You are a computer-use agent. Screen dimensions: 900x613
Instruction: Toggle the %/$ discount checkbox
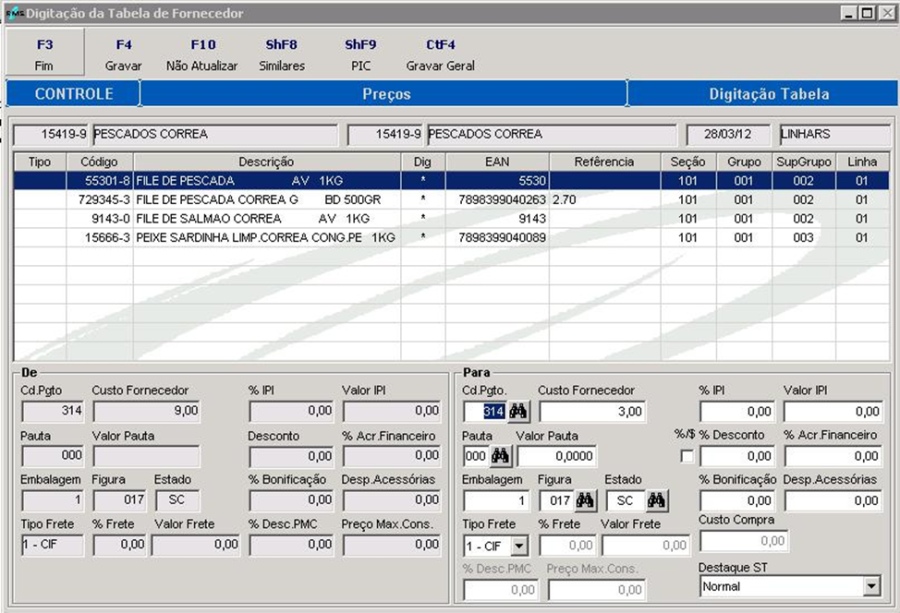[x=685, y=456]
